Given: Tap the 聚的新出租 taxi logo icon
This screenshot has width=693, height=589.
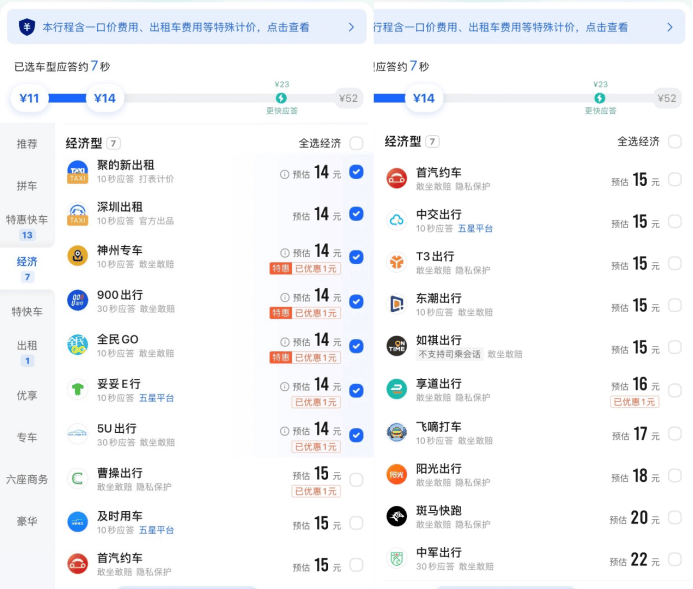Looking at the screenshot, I should point(77,172).
